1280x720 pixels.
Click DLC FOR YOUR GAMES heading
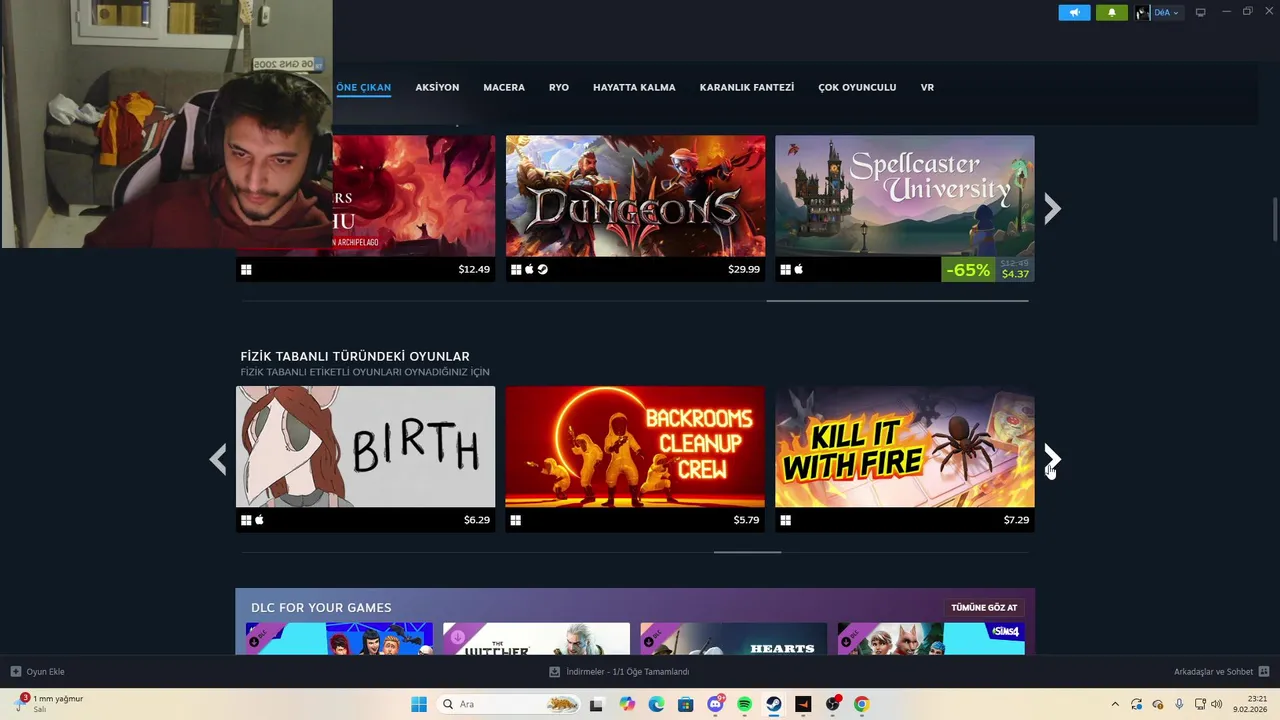coord(321,607)
